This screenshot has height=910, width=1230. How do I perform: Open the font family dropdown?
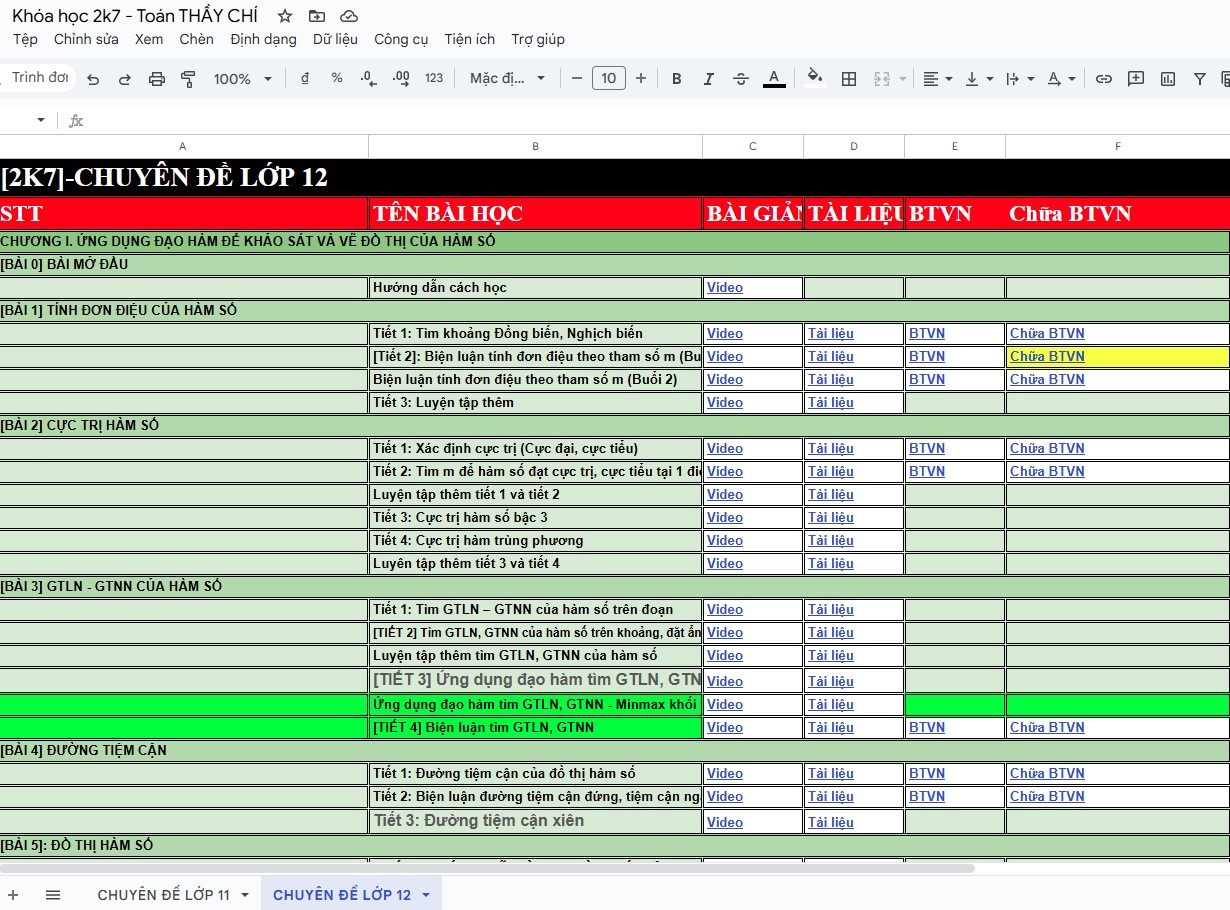point(507,79)
